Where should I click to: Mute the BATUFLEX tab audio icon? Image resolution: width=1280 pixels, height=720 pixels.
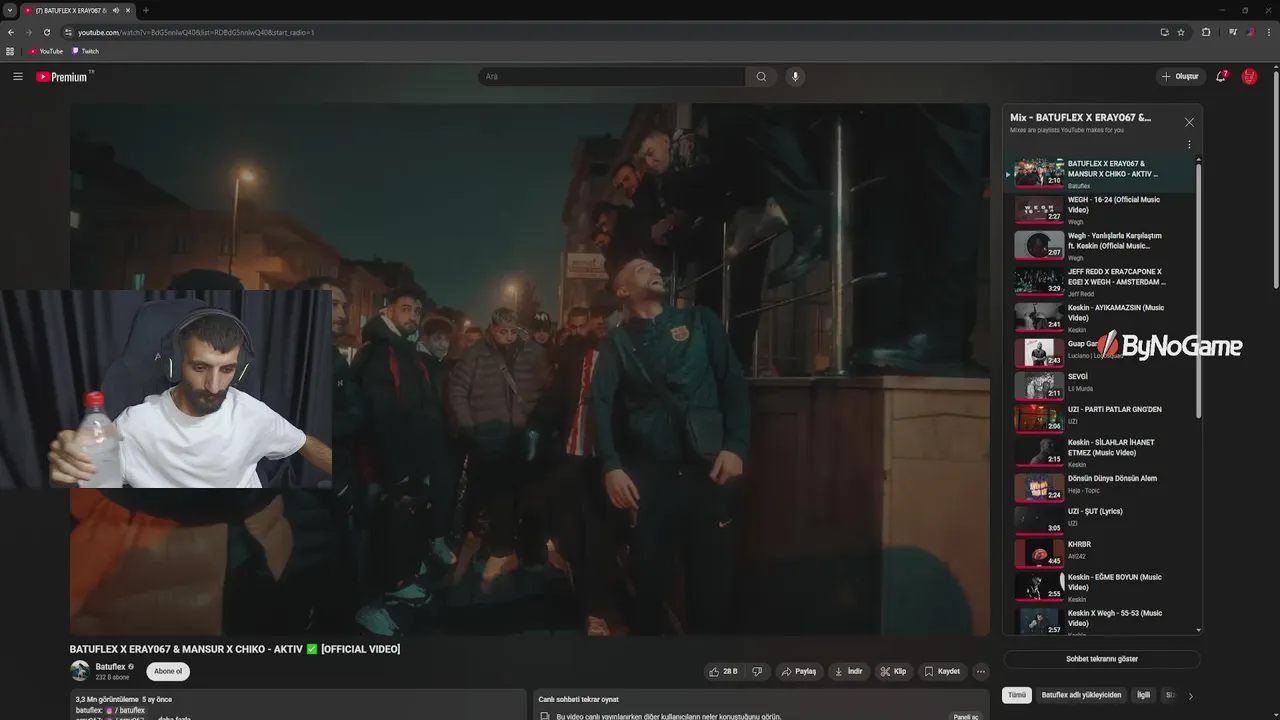[116, 10]
